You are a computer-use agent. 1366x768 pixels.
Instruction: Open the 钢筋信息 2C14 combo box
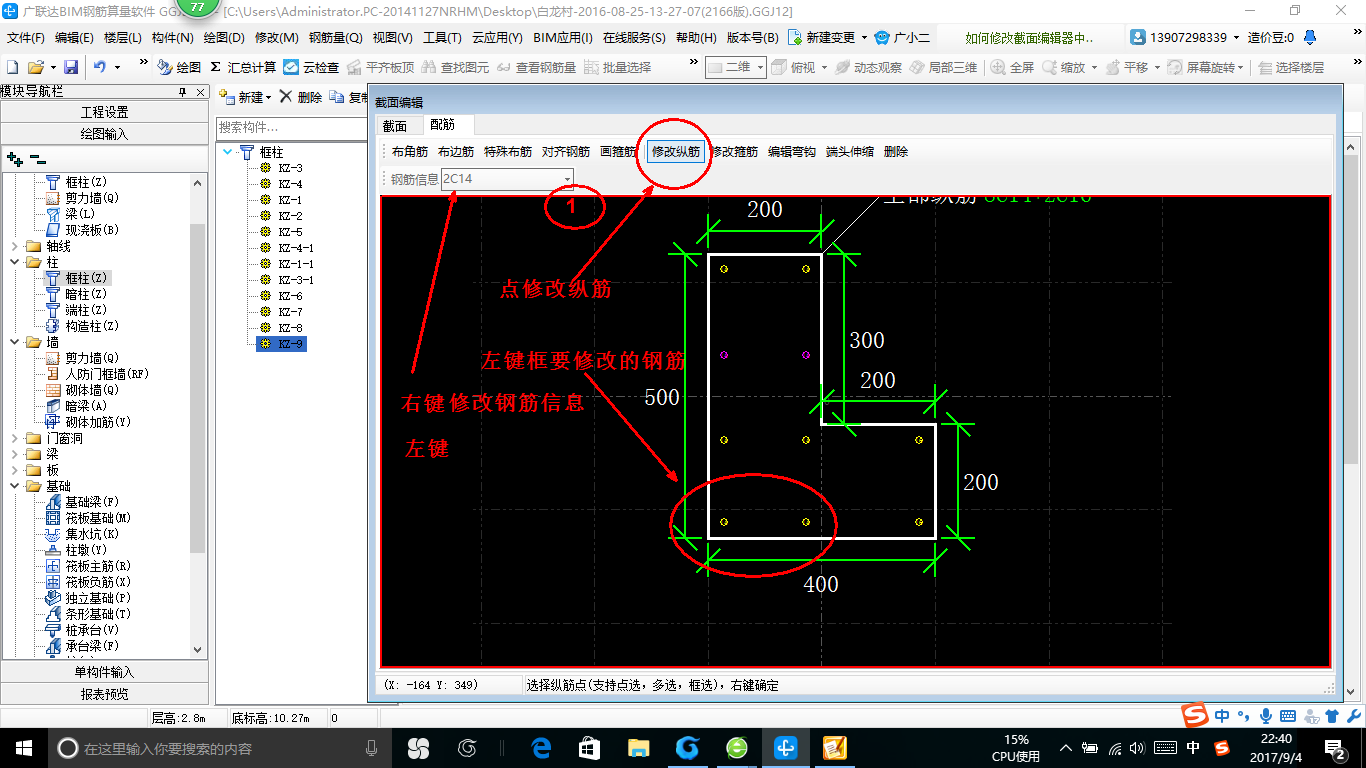(x=508, y=179)
